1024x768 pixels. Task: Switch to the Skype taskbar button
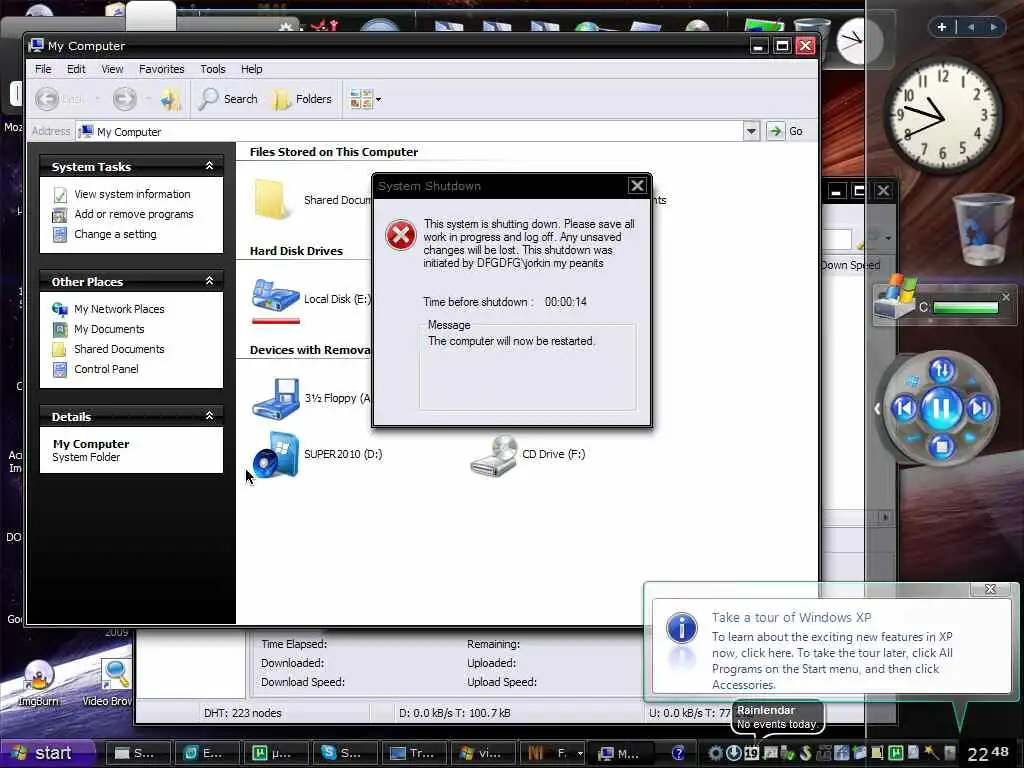pos(344,753)
